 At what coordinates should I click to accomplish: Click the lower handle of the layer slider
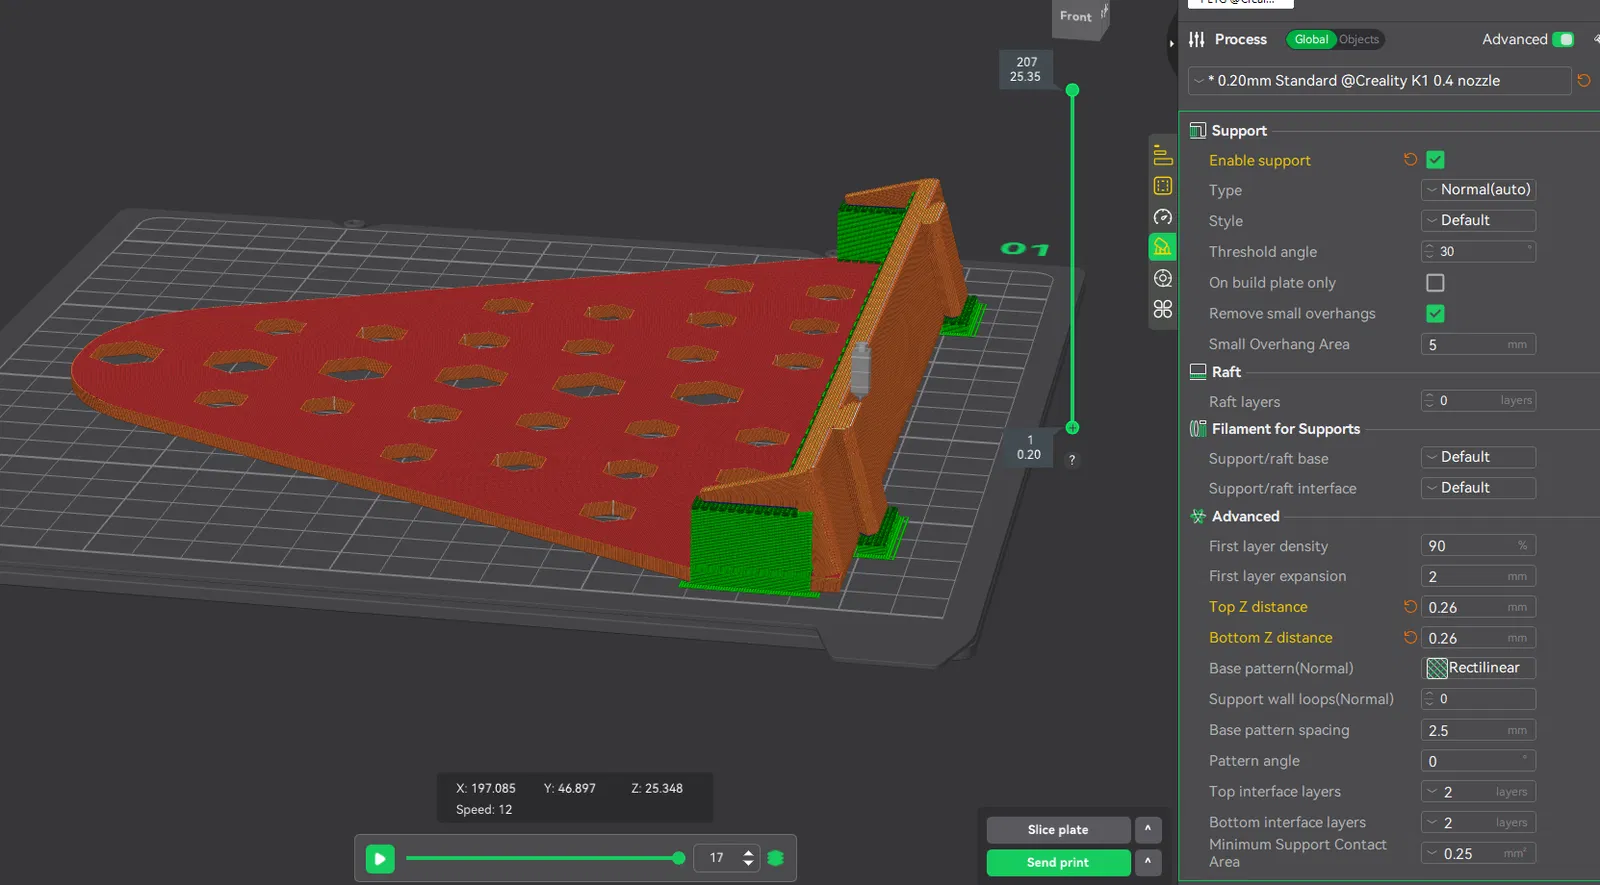(1072, 428)
